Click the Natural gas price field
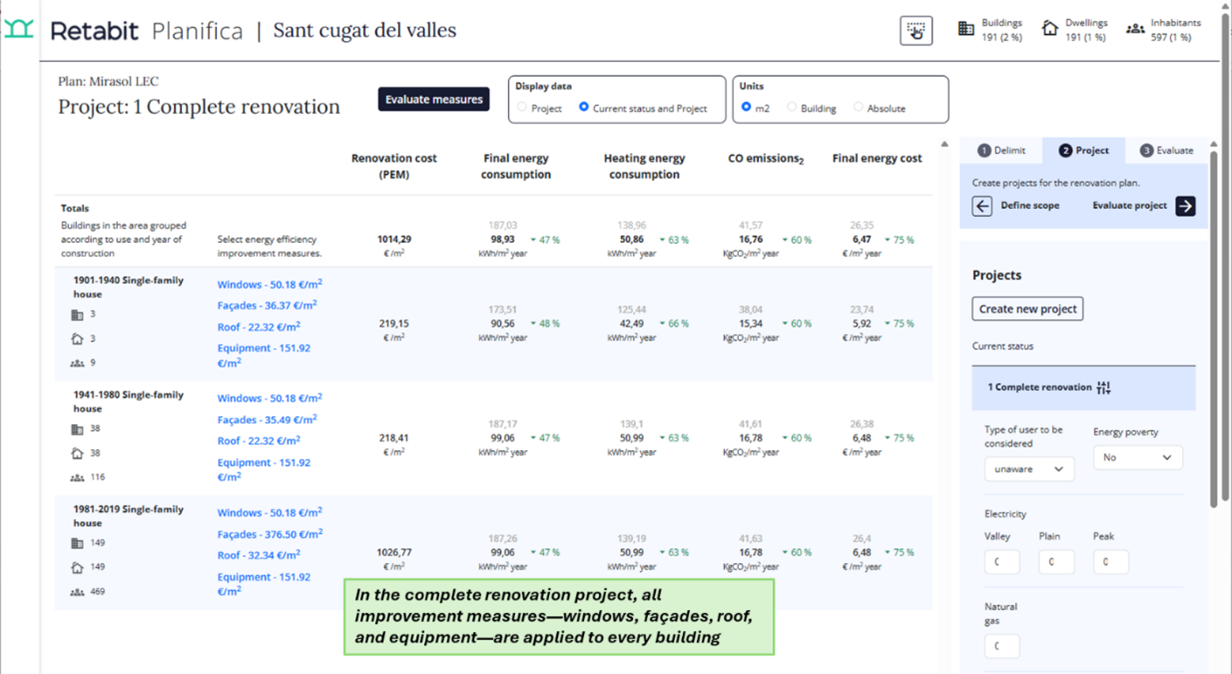The width and height of the screenshot is (1232, 674). click(1001, 646)
